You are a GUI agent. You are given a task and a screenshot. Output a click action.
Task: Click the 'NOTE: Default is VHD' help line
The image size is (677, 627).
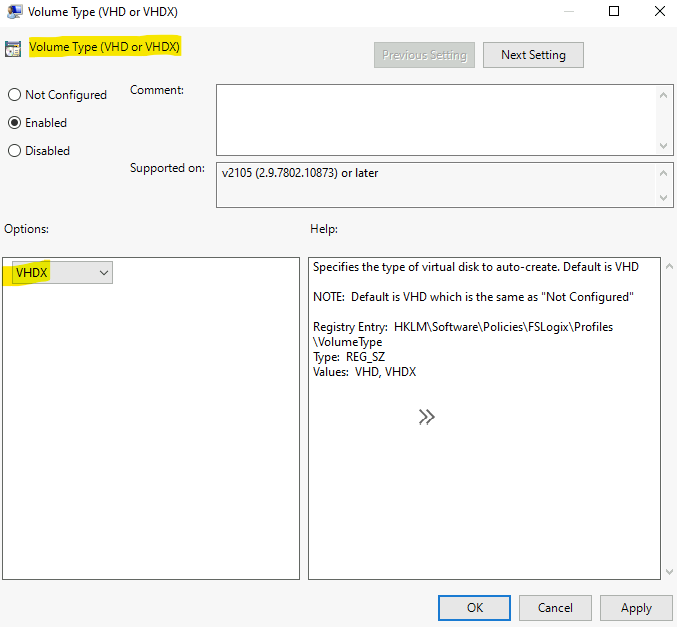(473, 297)
